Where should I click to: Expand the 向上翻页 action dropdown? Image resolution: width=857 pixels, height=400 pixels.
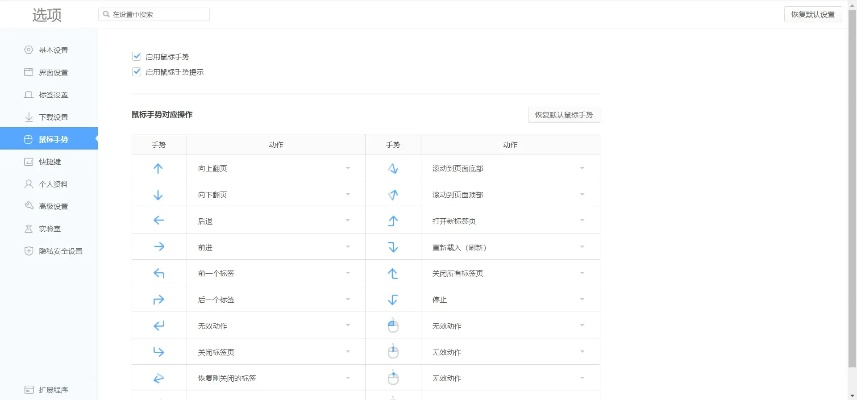click(x=348, y=168)
